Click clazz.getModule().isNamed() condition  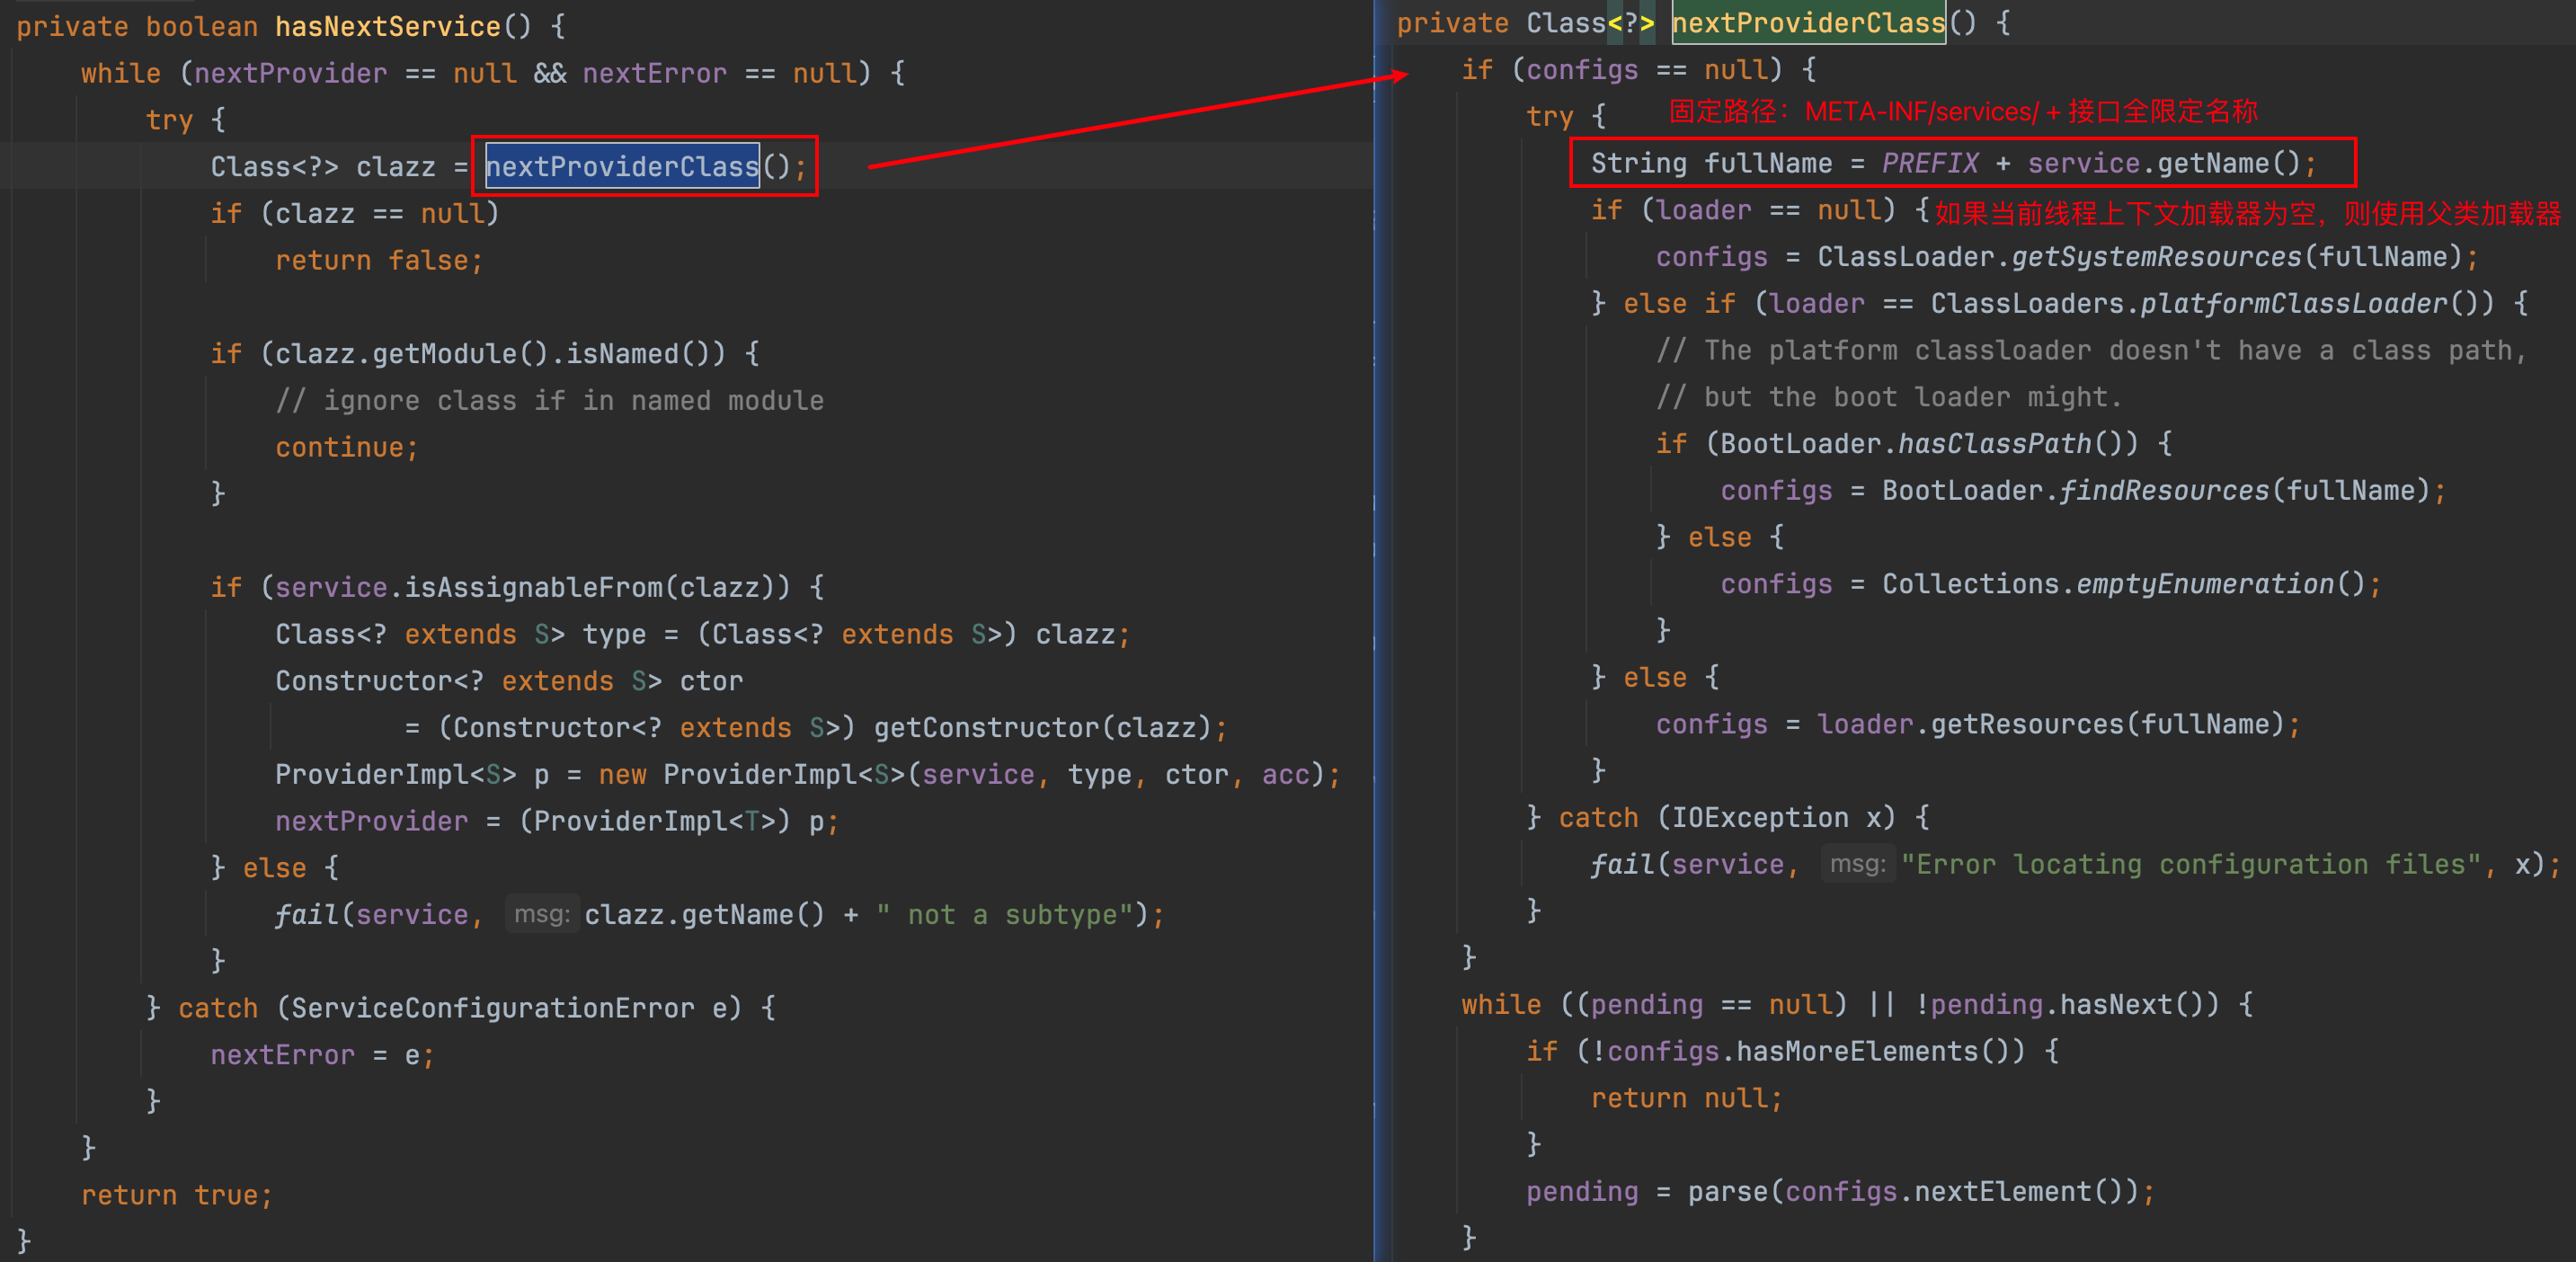point(500,353)
